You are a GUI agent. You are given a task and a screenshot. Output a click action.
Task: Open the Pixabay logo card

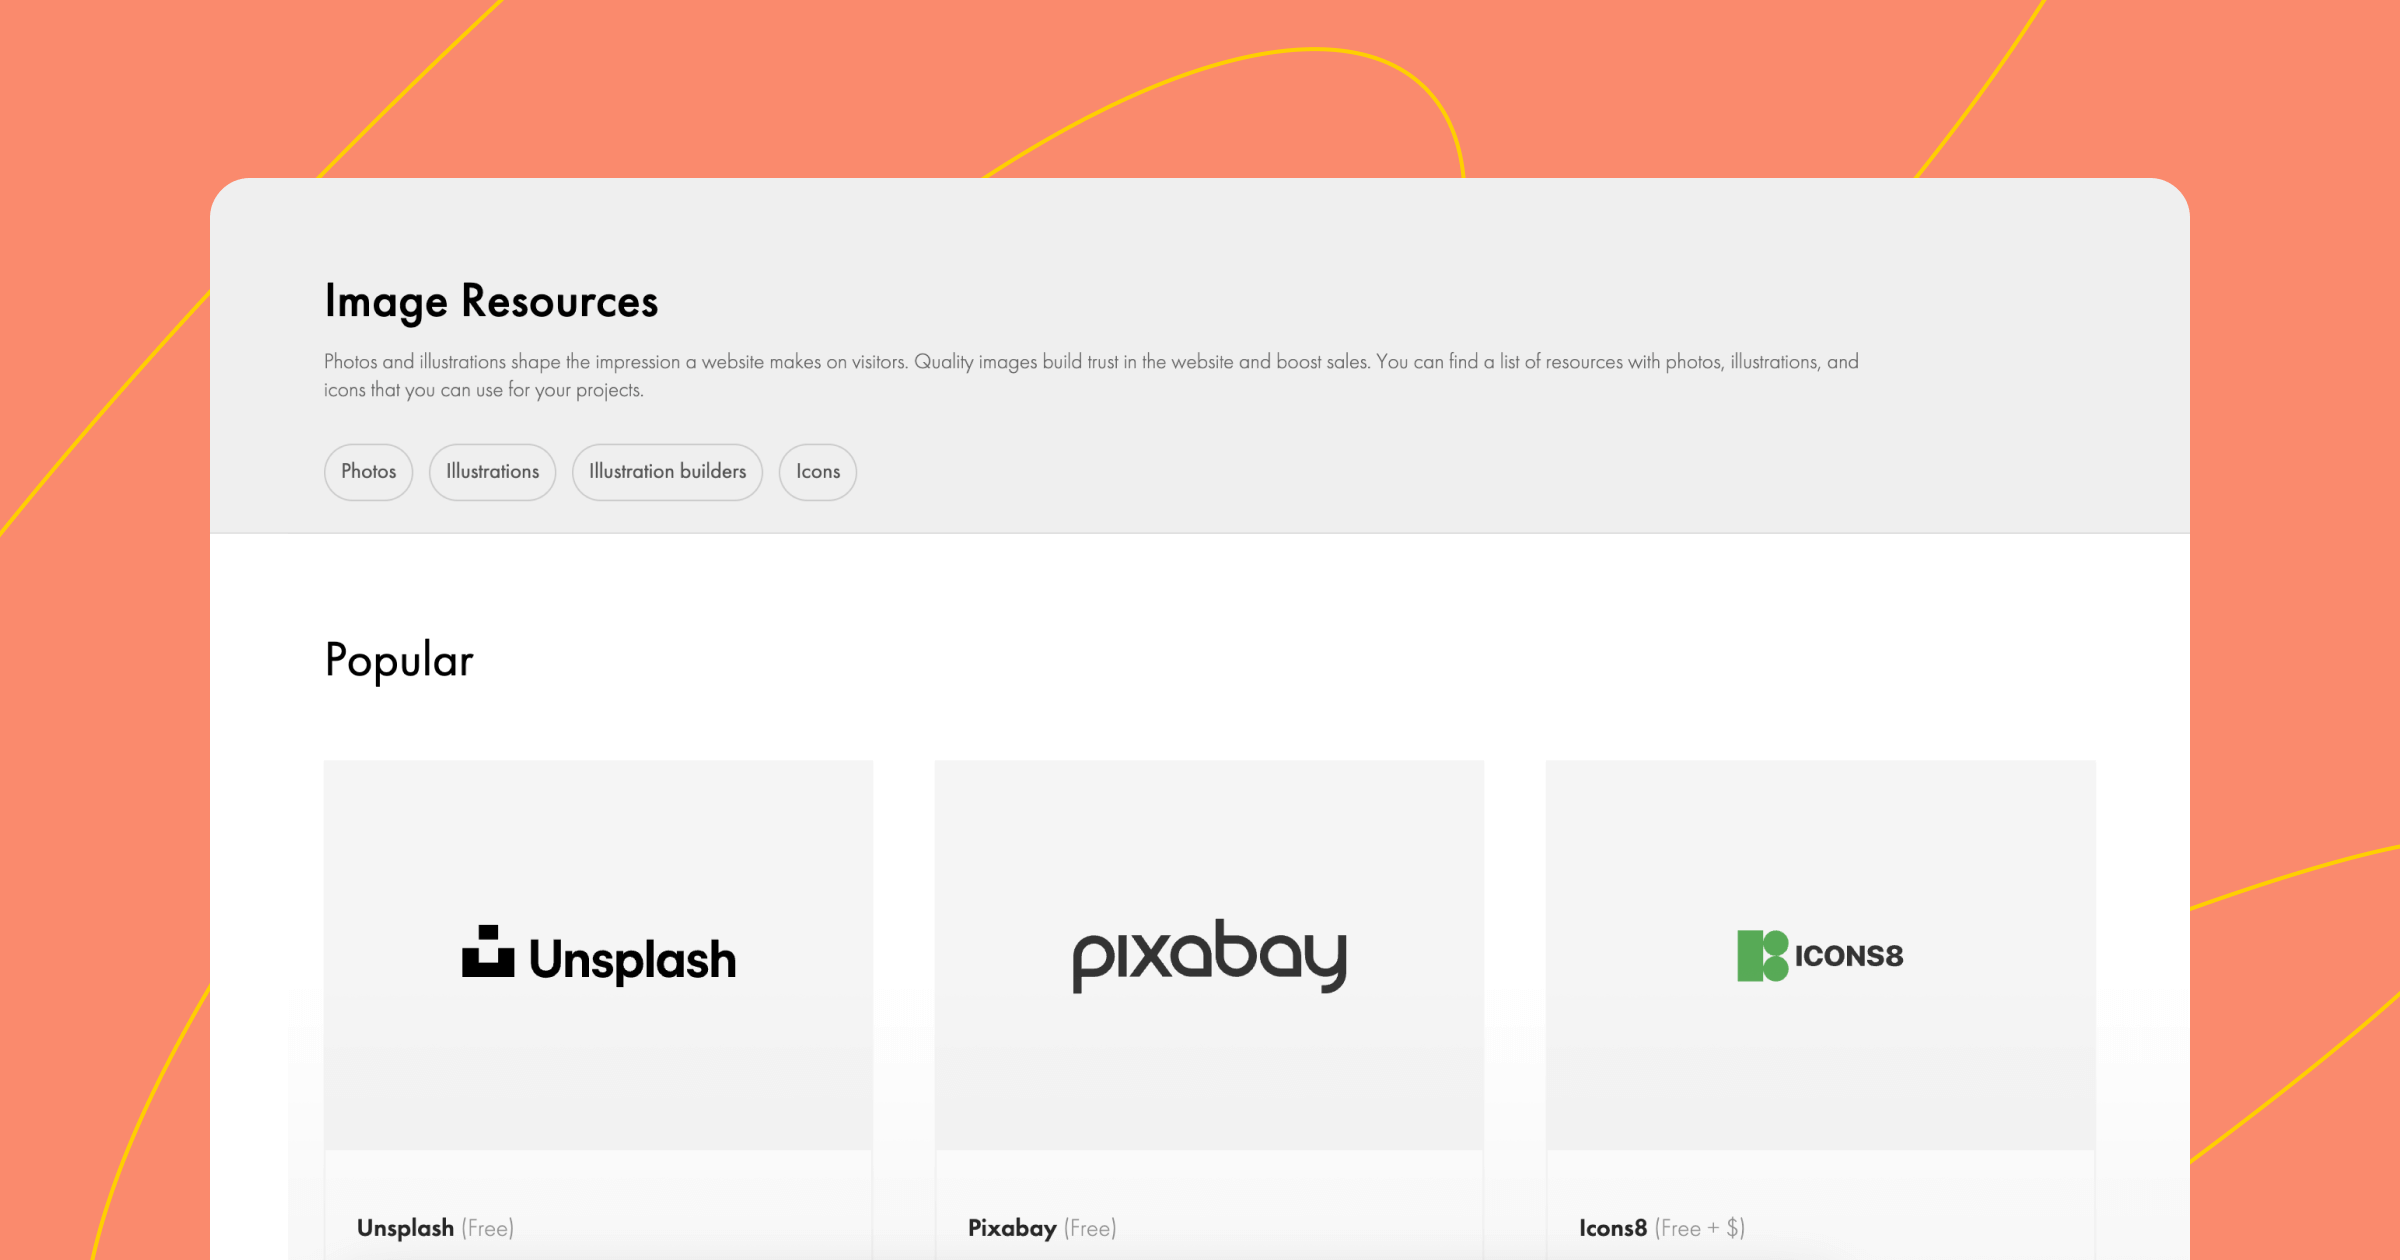1209,955
